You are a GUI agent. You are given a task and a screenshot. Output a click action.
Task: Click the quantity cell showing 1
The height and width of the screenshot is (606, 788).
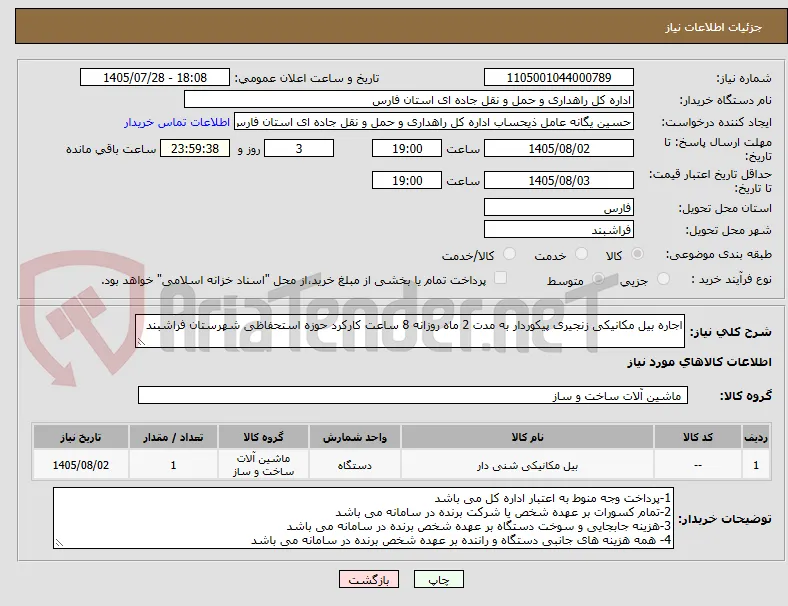173,465
